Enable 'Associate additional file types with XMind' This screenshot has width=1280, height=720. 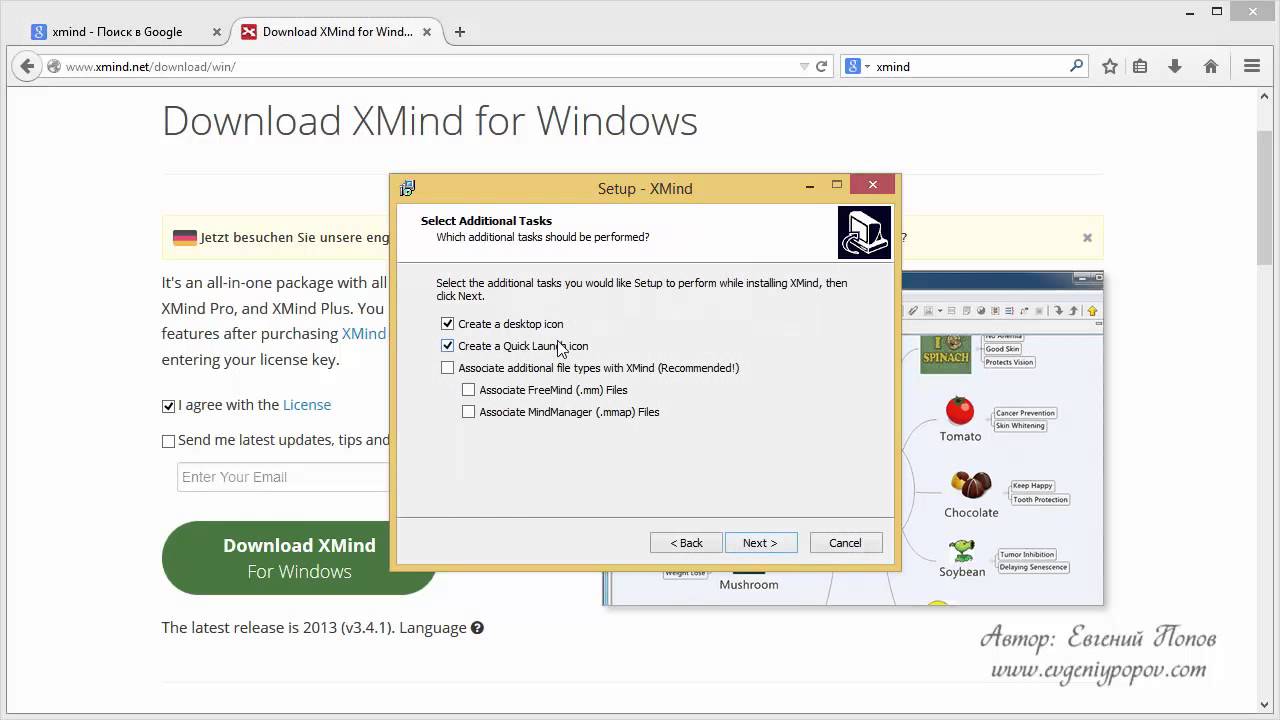coord(447,368)
